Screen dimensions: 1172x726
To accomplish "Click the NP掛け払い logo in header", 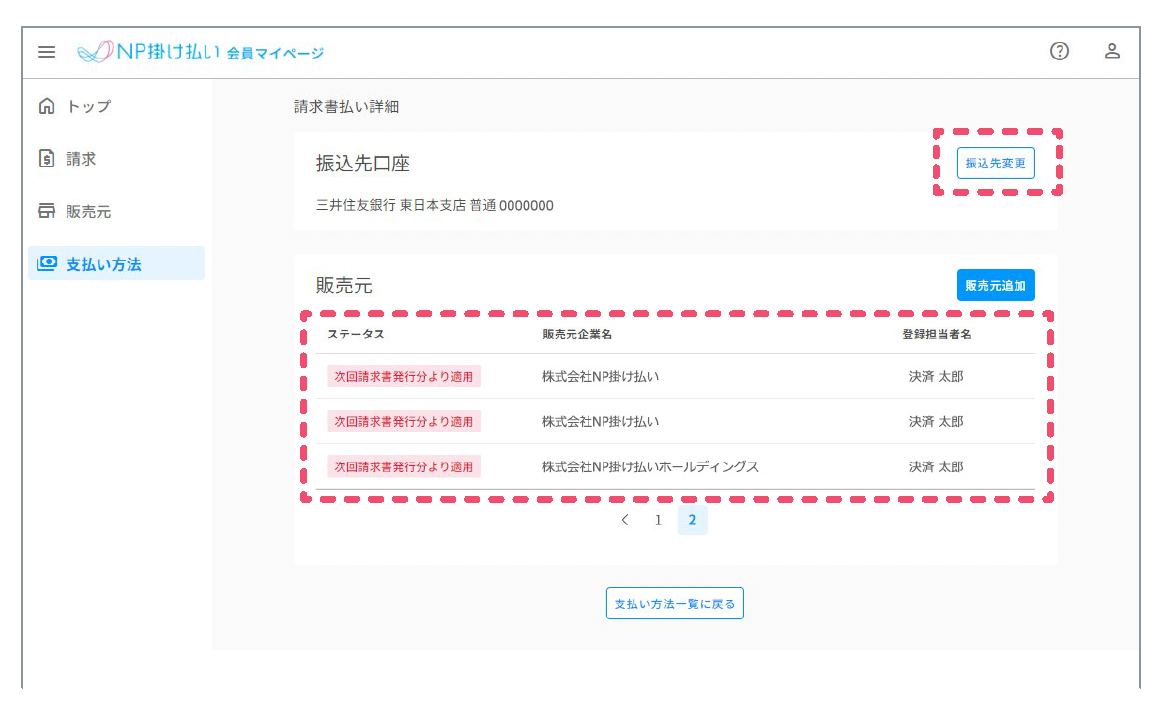I will (200, 52).
